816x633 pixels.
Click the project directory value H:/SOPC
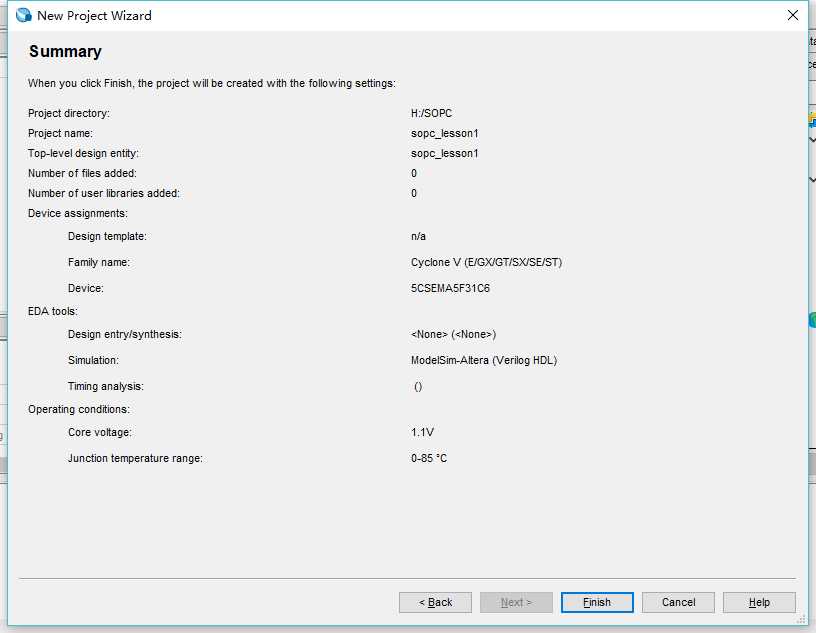point(431,113)
